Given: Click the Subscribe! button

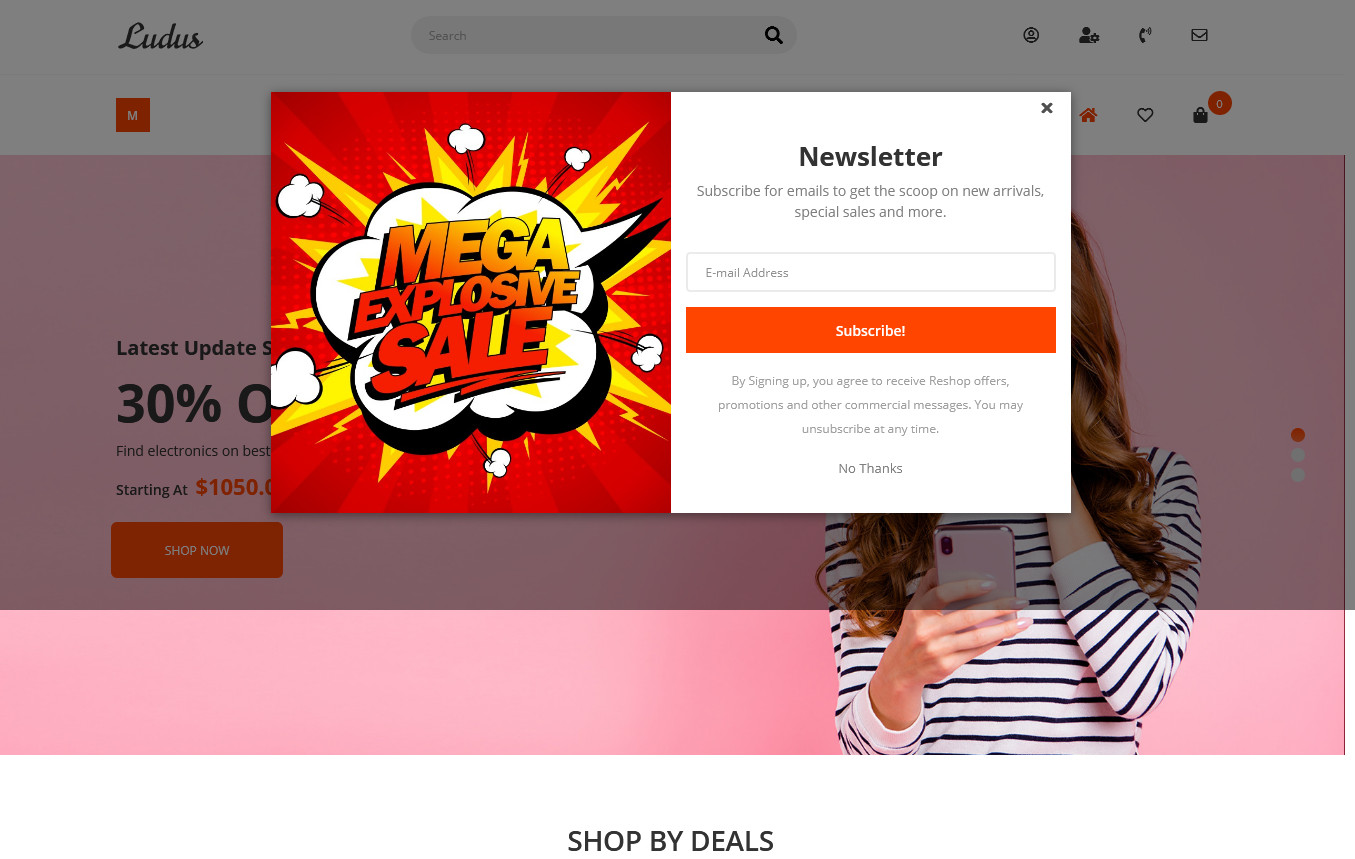Looking at the screenshot, I should [x=870, y=330].
